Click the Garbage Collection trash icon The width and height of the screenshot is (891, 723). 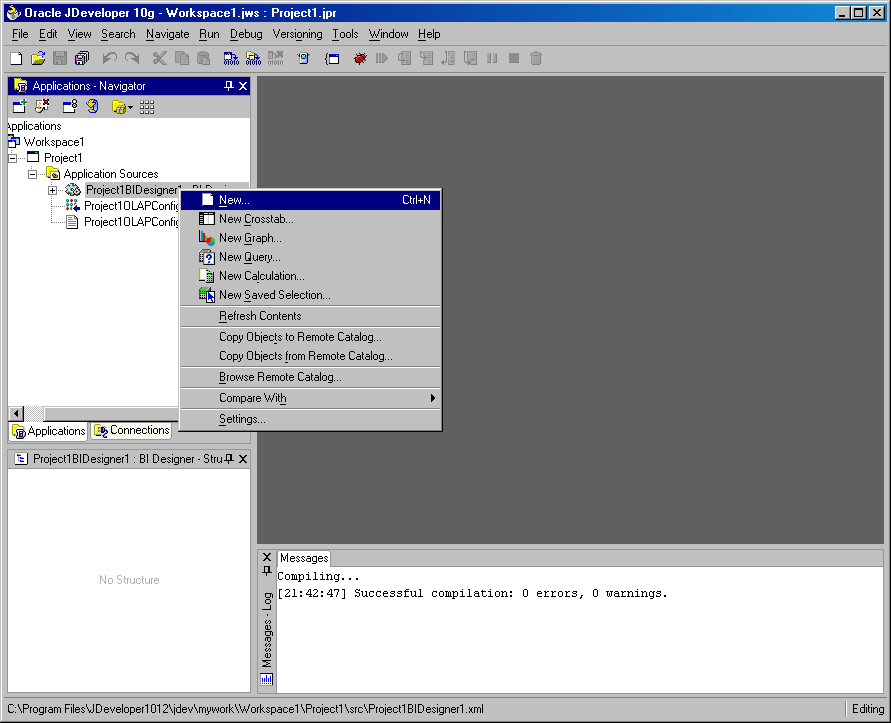[536, 58]
